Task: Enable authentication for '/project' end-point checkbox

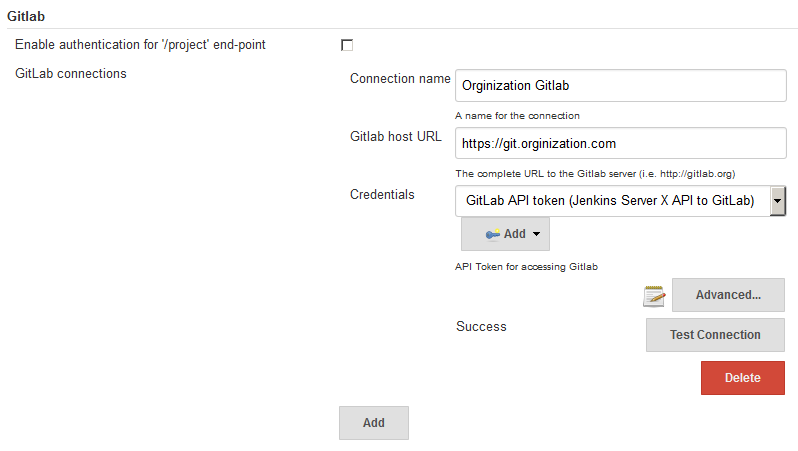Action: tap(347, 45)
